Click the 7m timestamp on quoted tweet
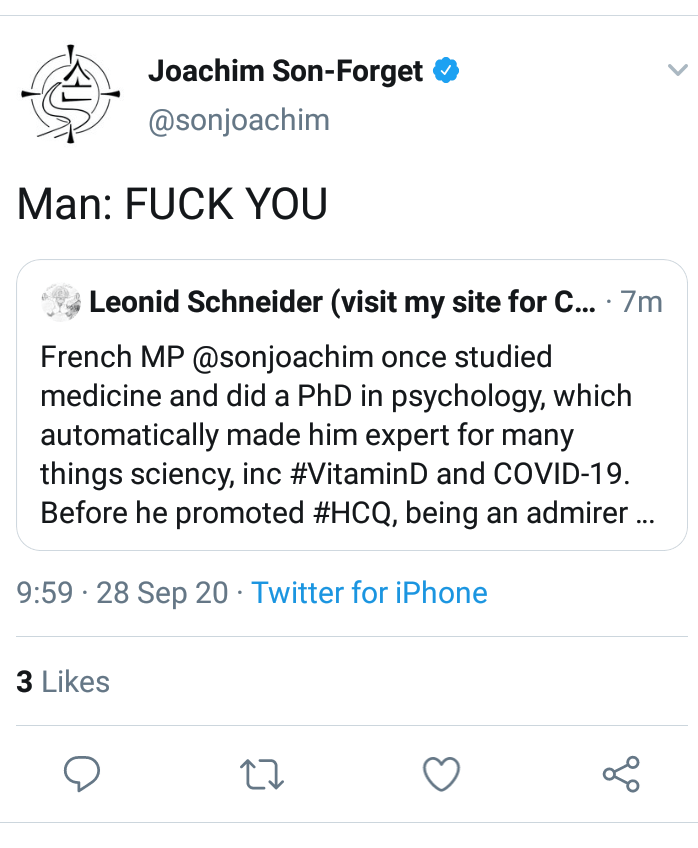The height and width of the screenshot is (848, 698). pyautogui.click(x=642, y=302)
